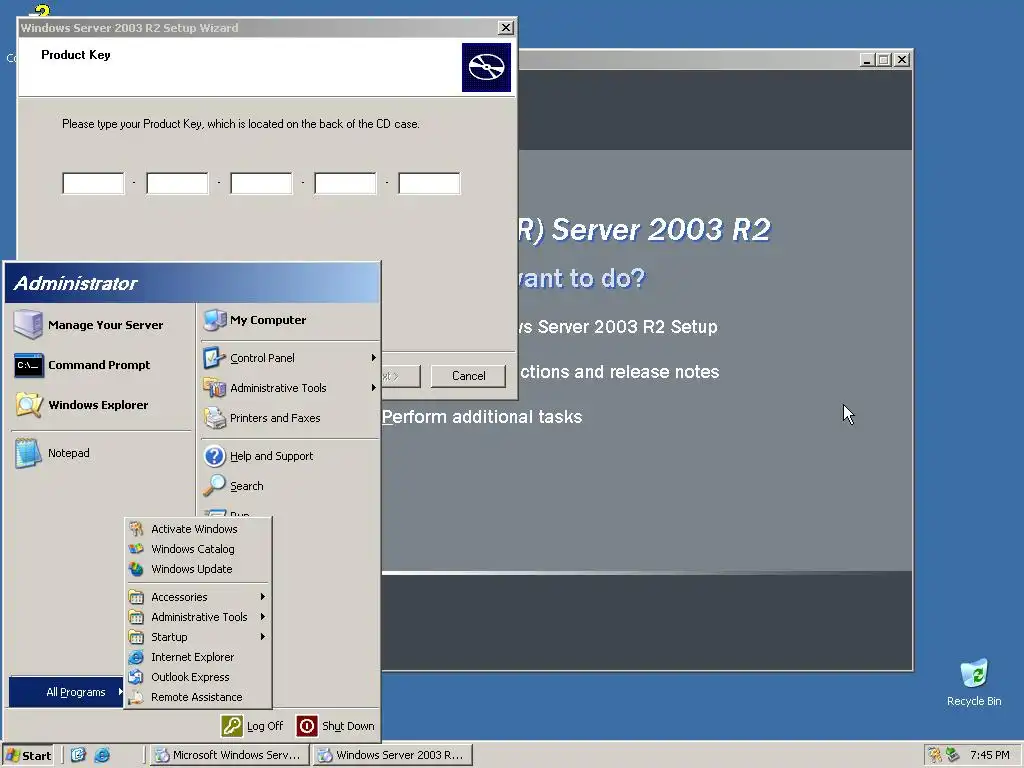Viewport: 1024px width, 768px height.
Task: Open the All Programs menu
Action: (66, 692)
